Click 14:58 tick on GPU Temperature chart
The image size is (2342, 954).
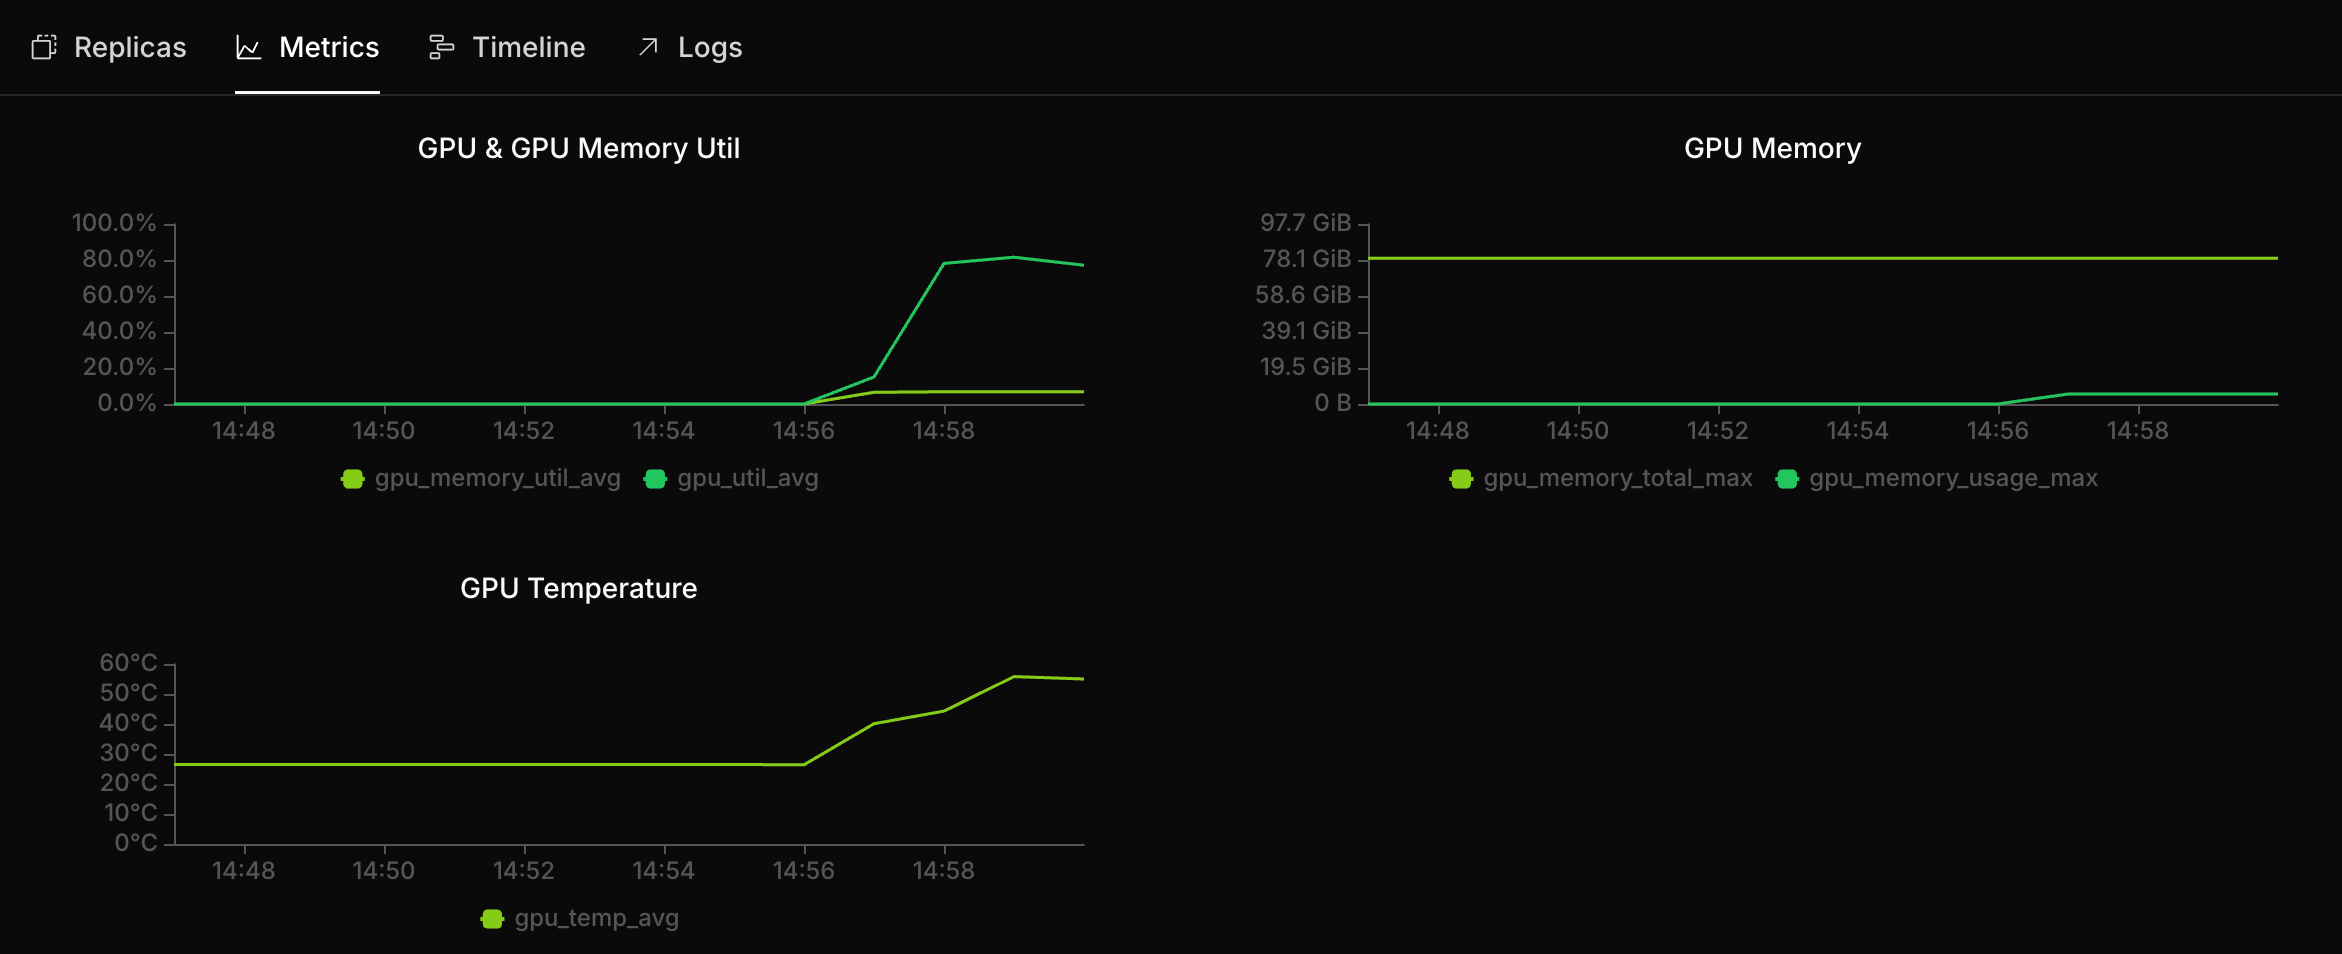point(943,871)
